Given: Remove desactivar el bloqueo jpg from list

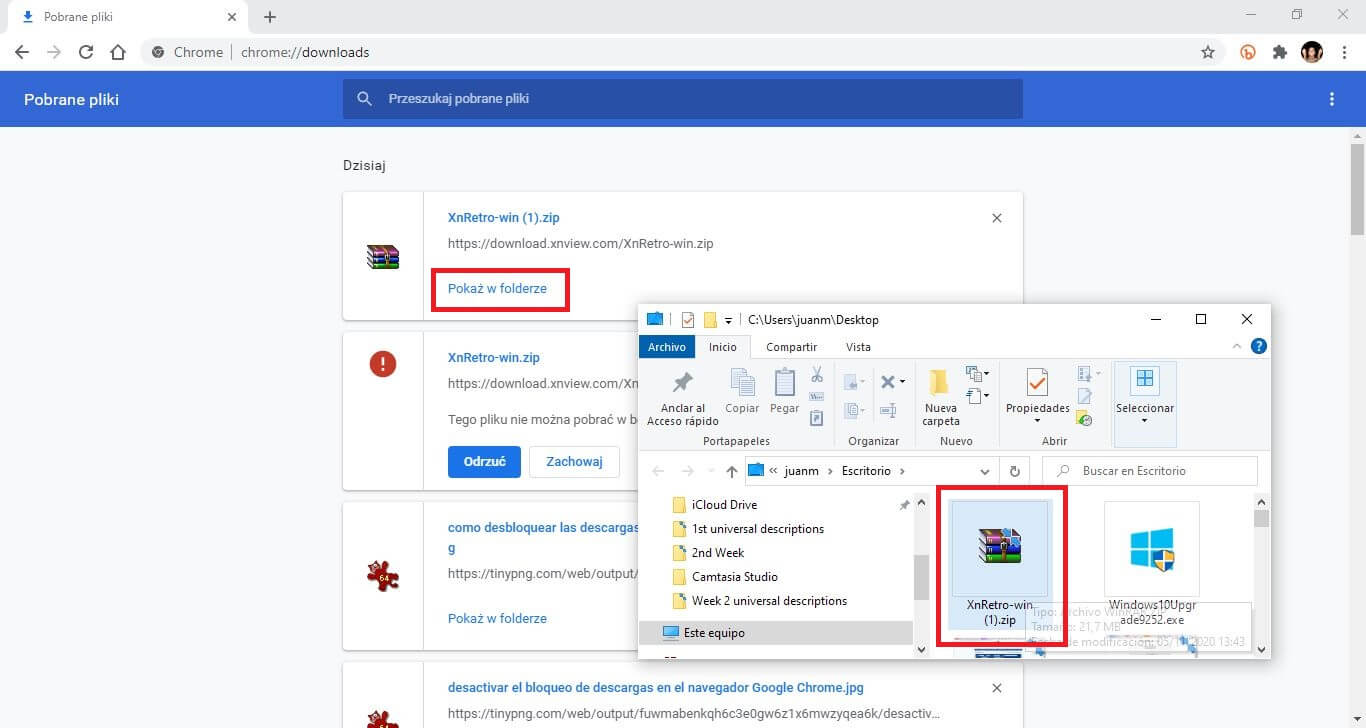Looking at the screenshot, I should pyautogui.click(x=996, y=688).
